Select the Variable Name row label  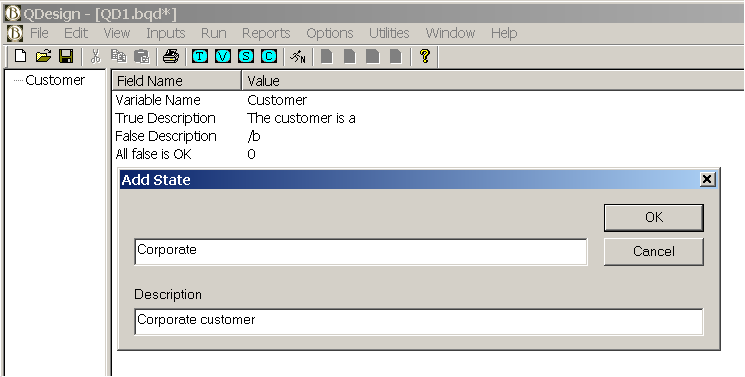(158, 100)
